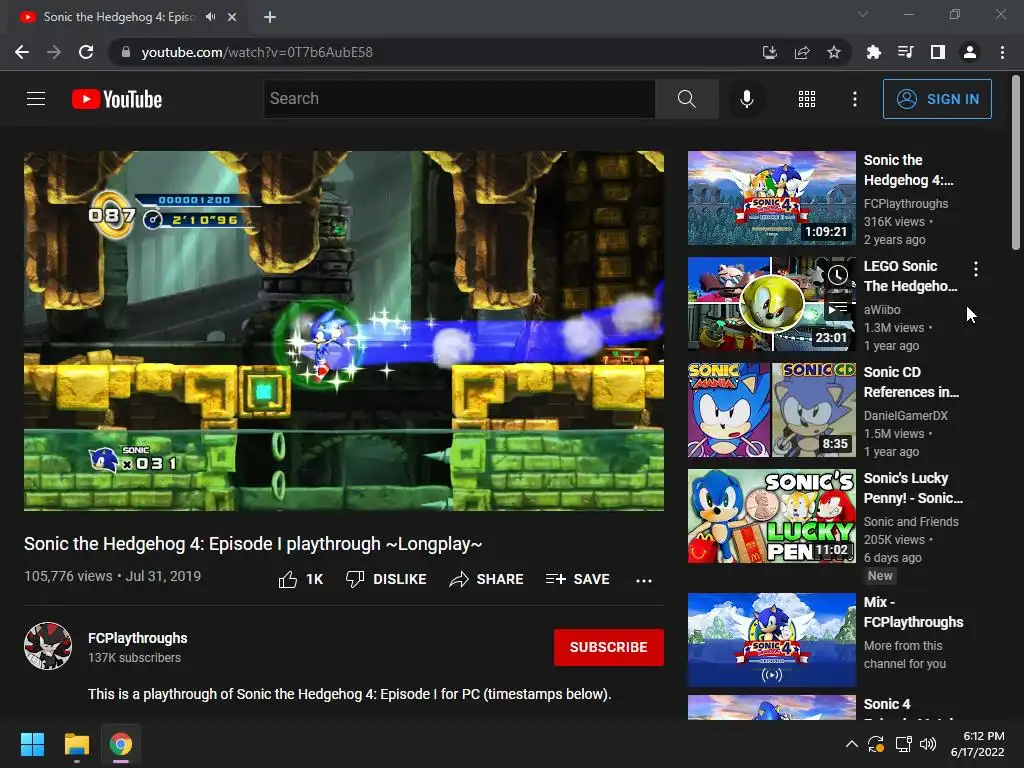
Task: Mute the tab via speaker icon
Action: 210,17
